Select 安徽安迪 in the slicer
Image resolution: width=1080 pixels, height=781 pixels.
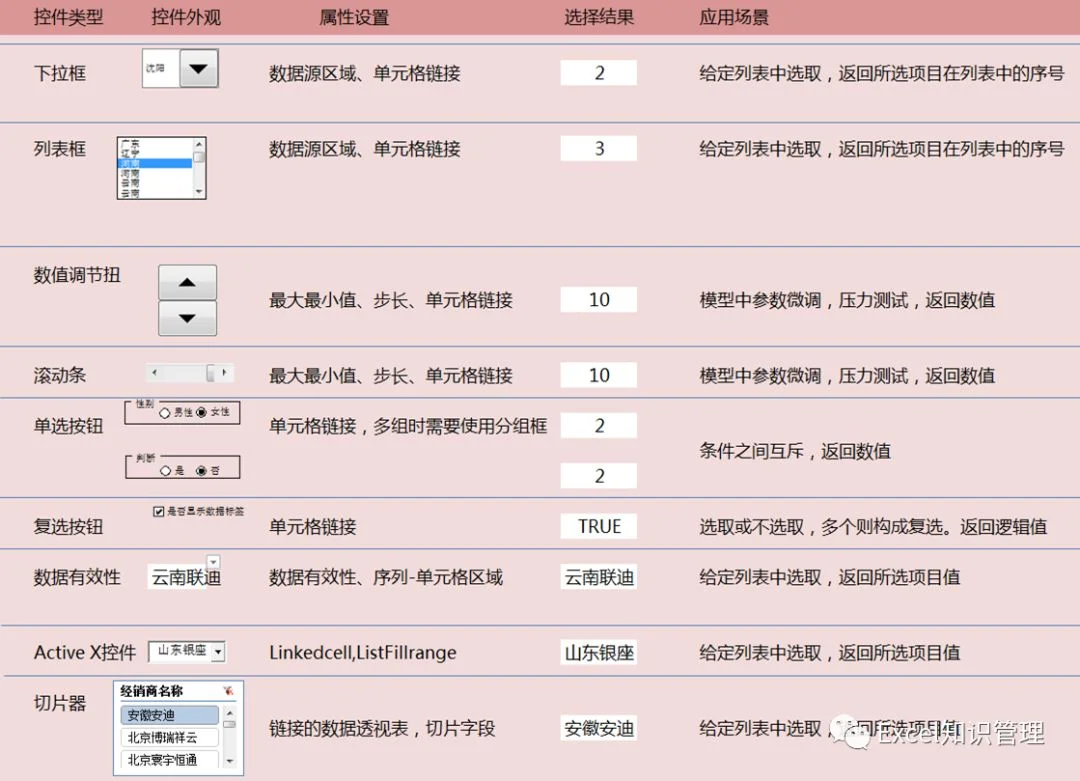coord(169,715)
